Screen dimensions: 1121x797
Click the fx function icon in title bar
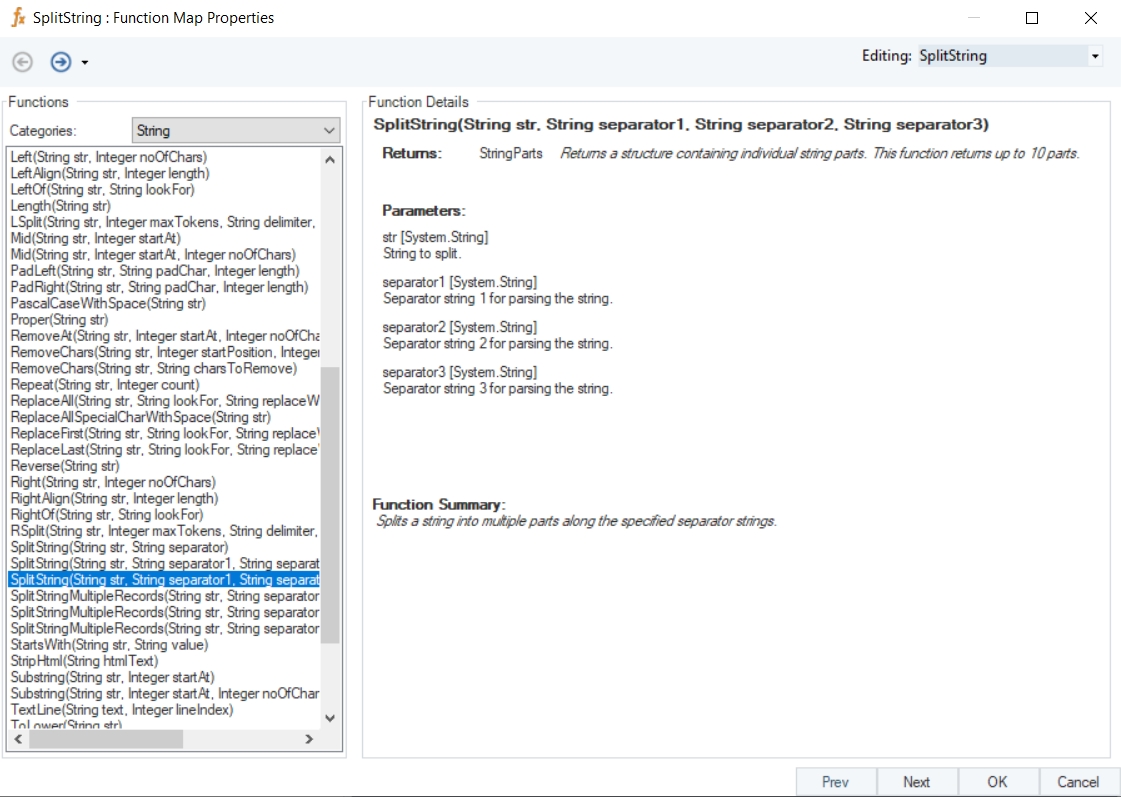pyautogui.click(x=17, y=18)
